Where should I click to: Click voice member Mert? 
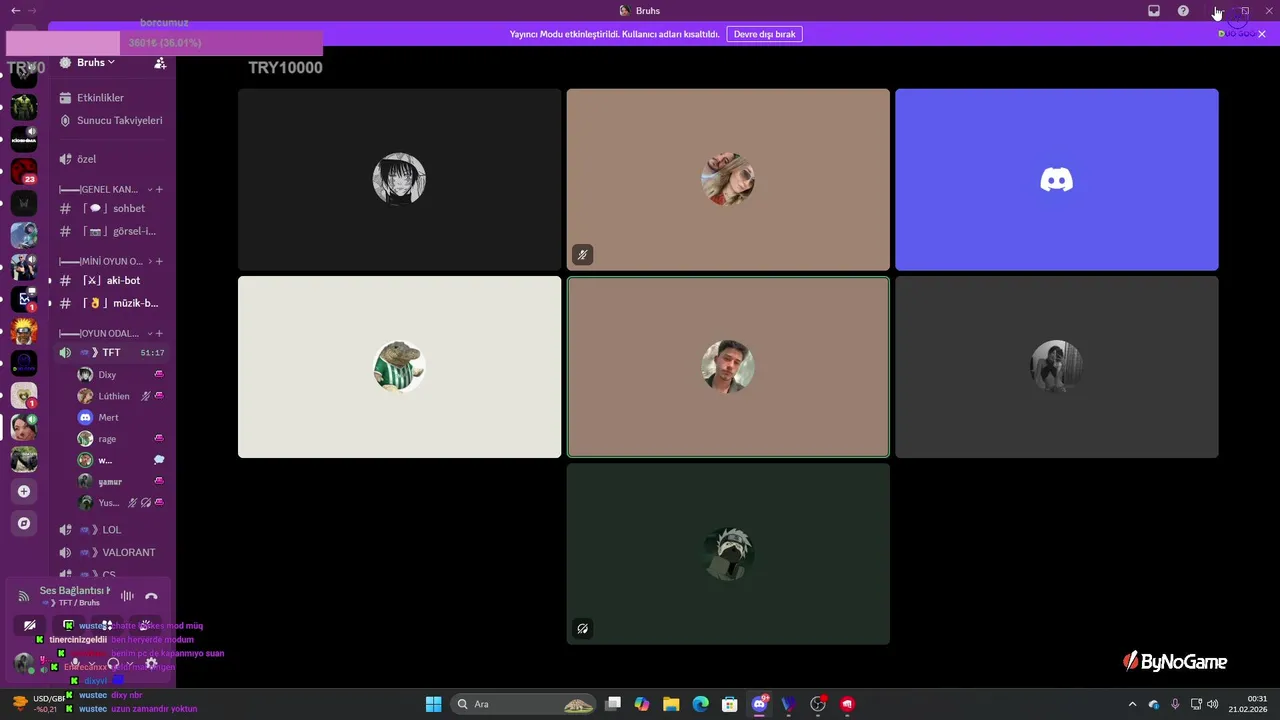(120, 417)
